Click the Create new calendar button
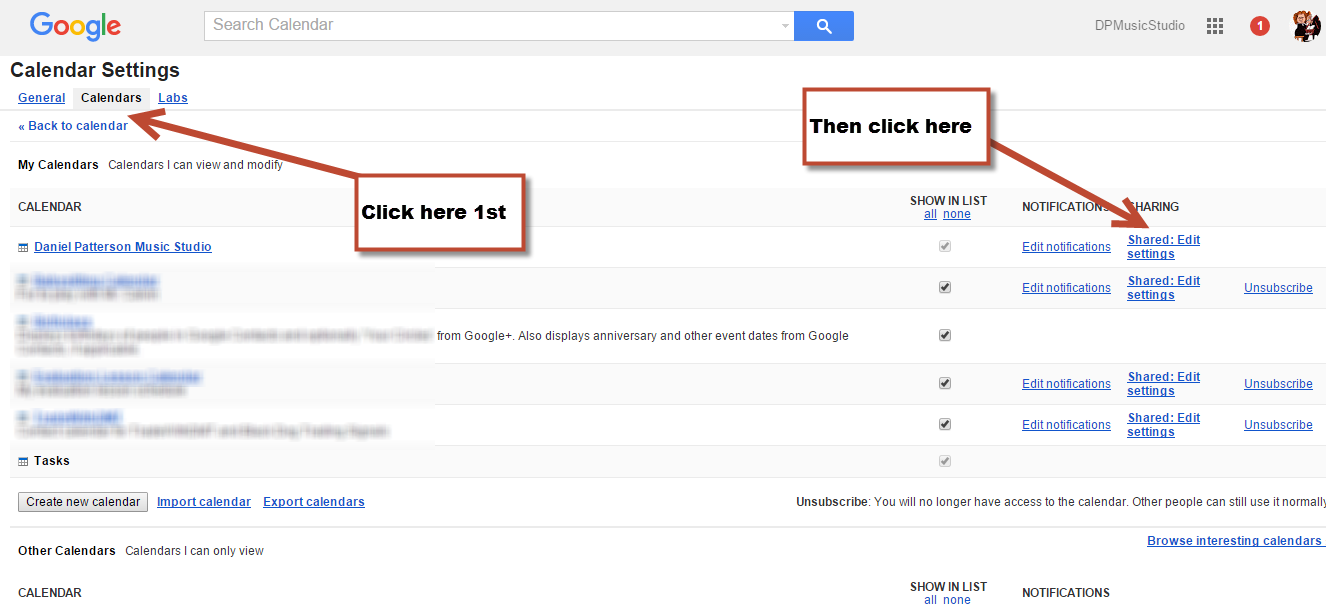Viewport: 1326px width, 604px height. (x=83, y=502)
